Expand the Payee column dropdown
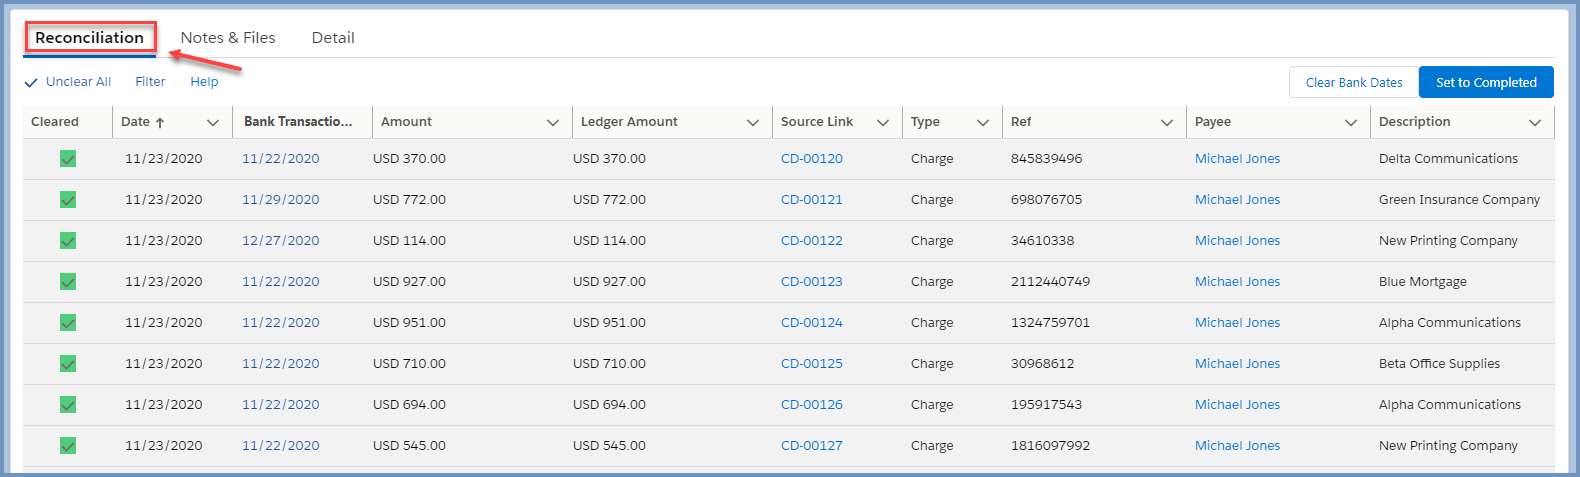Screen dimensions: 1580x477 pyautogui.click(x=1350, y=122)
